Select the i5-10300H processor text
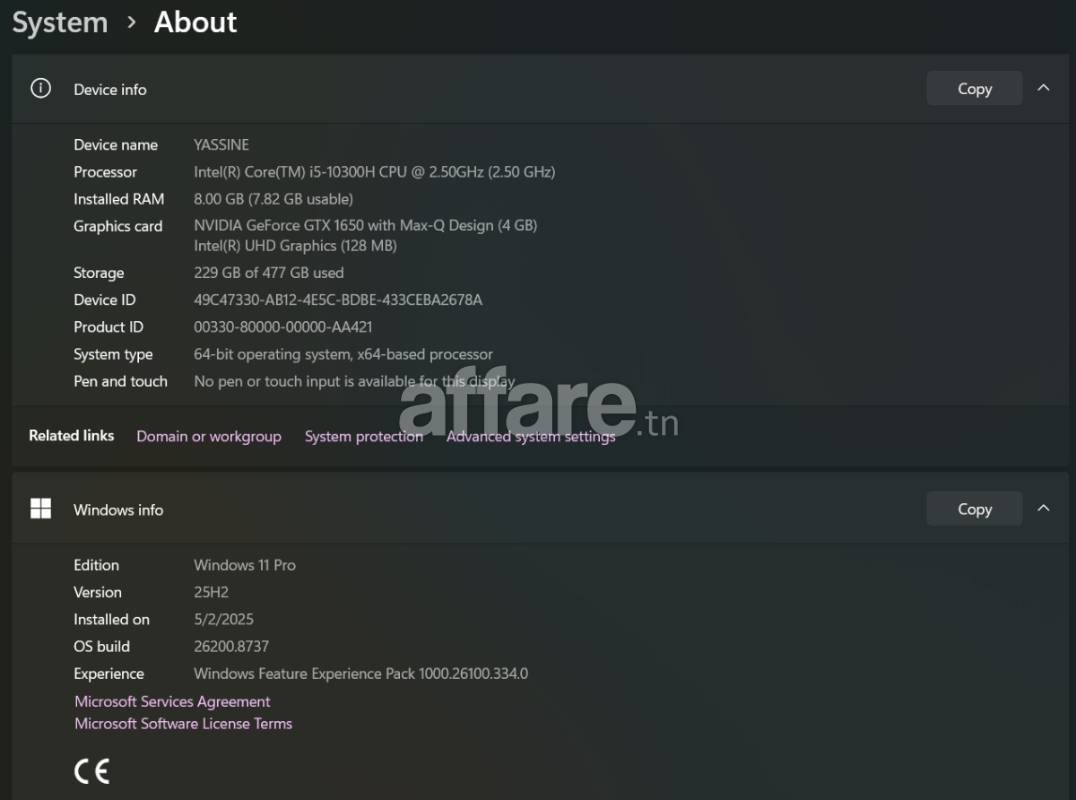This screenshot has width=1076, height=800. pos(374,172)
